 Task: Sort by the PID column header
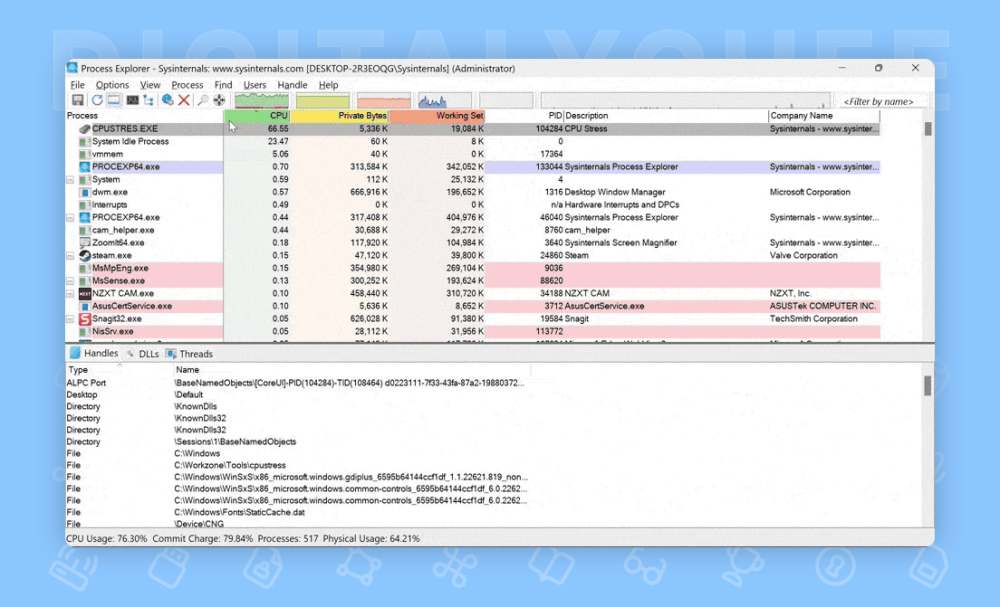coord(524,116)
